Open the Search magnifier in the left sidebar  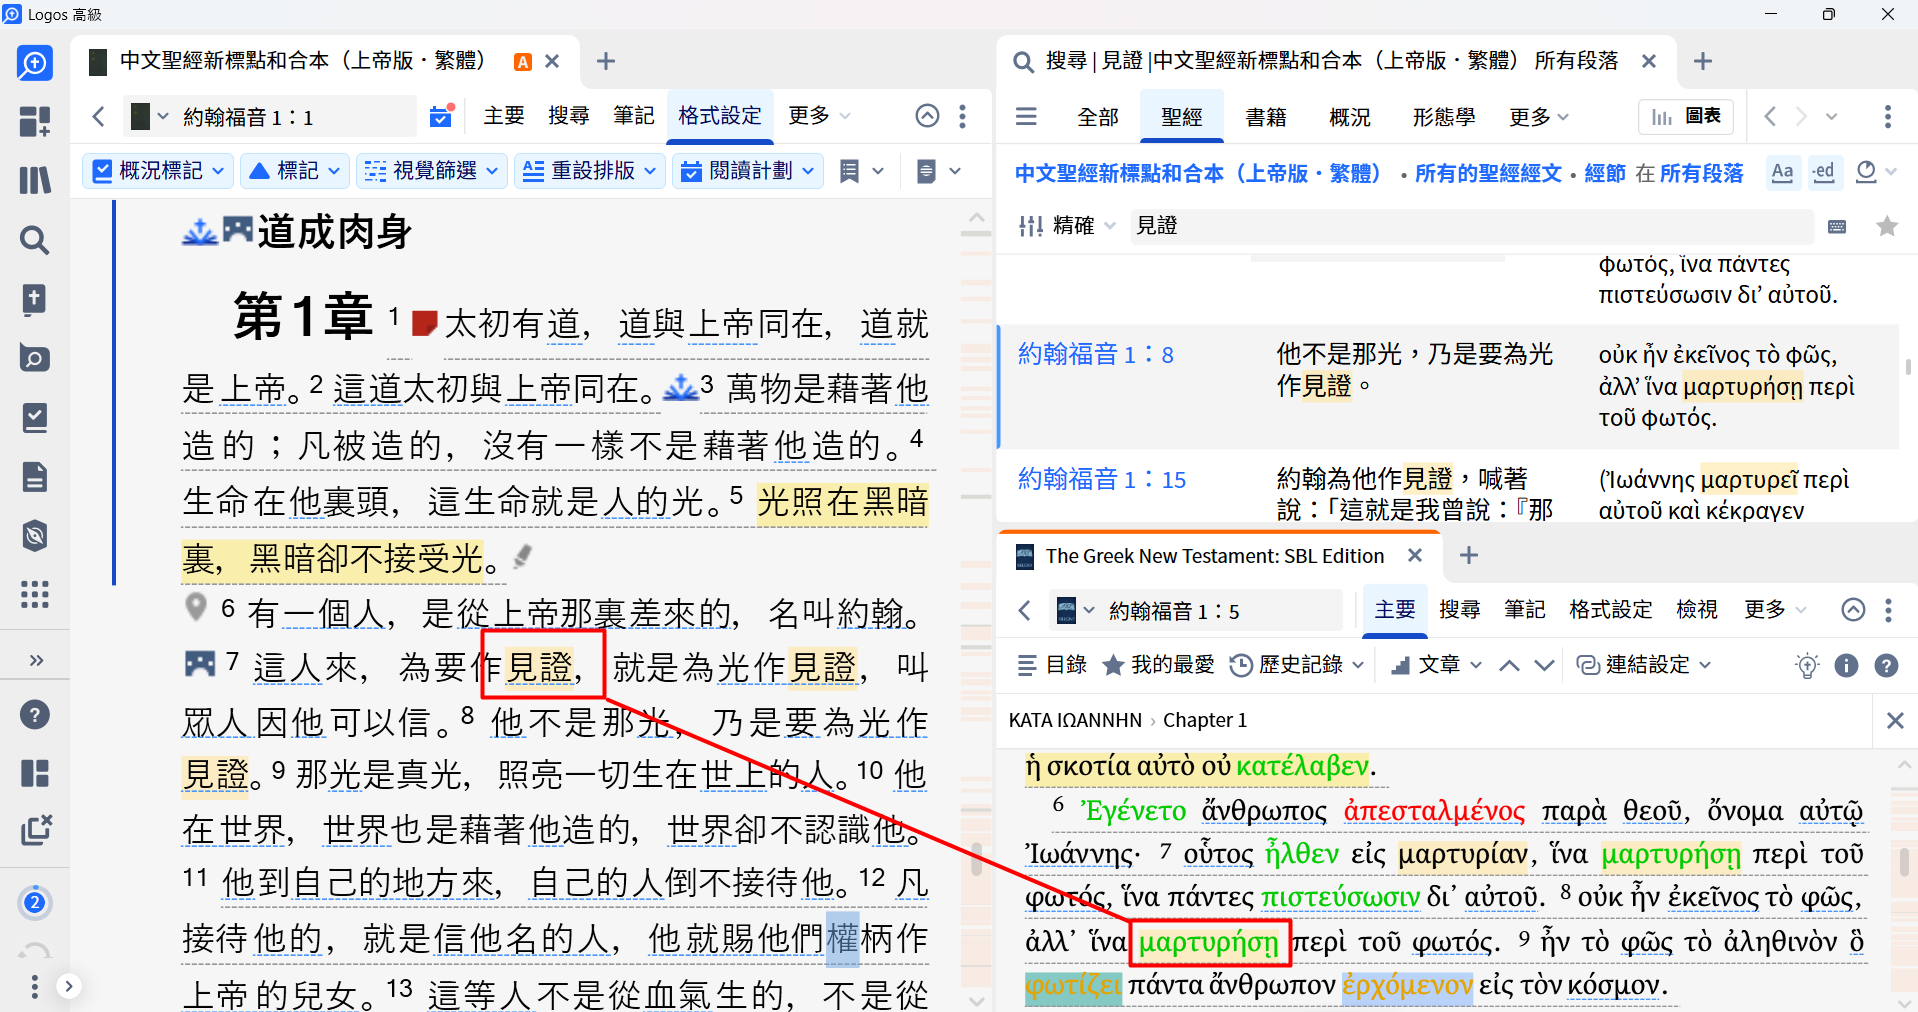tap(35, 240)
